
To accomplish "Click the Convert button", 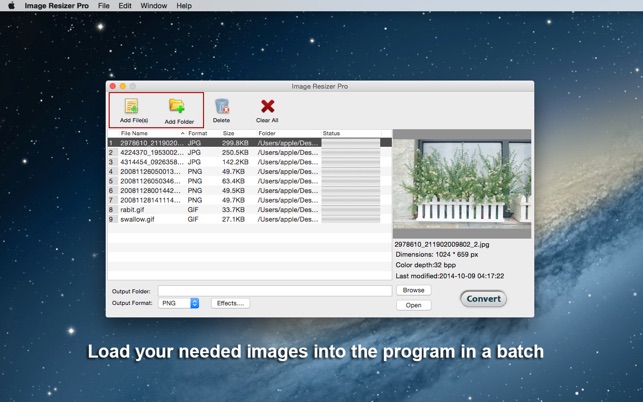I will 483,299.
